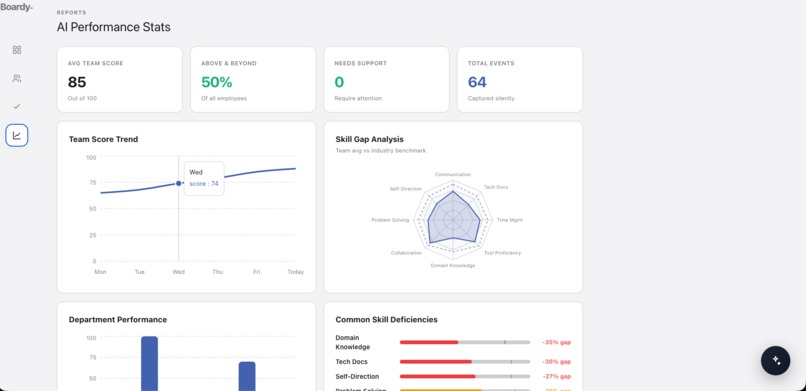806x391 pixels.
Task: Click the Domain Knowledge deficiency progress bar
Action: tap(465, 342)
